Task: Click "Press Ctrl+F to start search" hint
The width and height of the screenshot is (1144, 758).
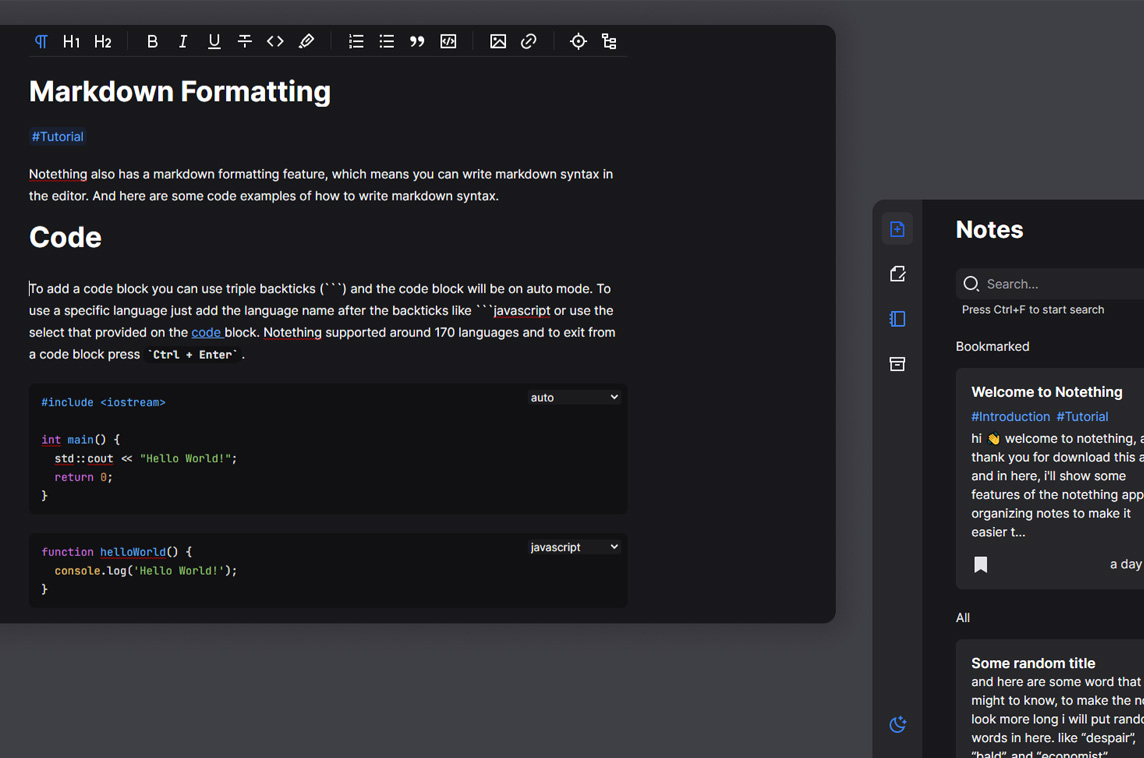Action: click(1032, 310)
